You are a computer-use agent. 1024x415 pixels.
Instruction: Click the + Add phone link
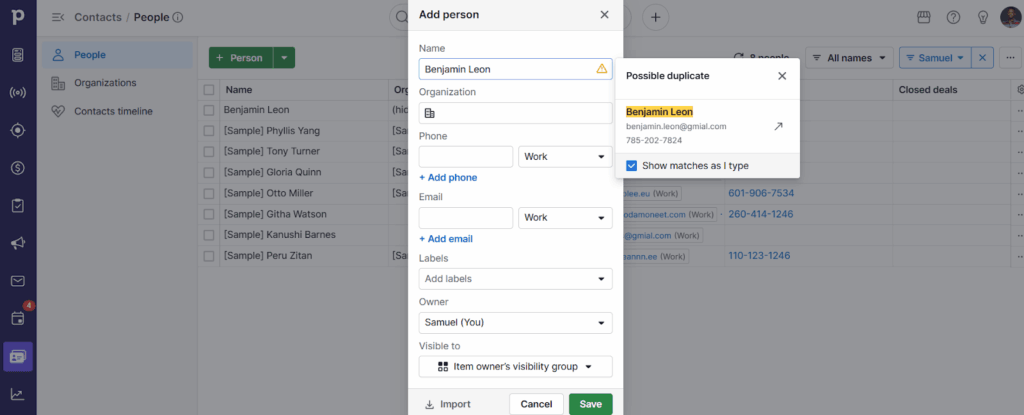coord(448,178)
